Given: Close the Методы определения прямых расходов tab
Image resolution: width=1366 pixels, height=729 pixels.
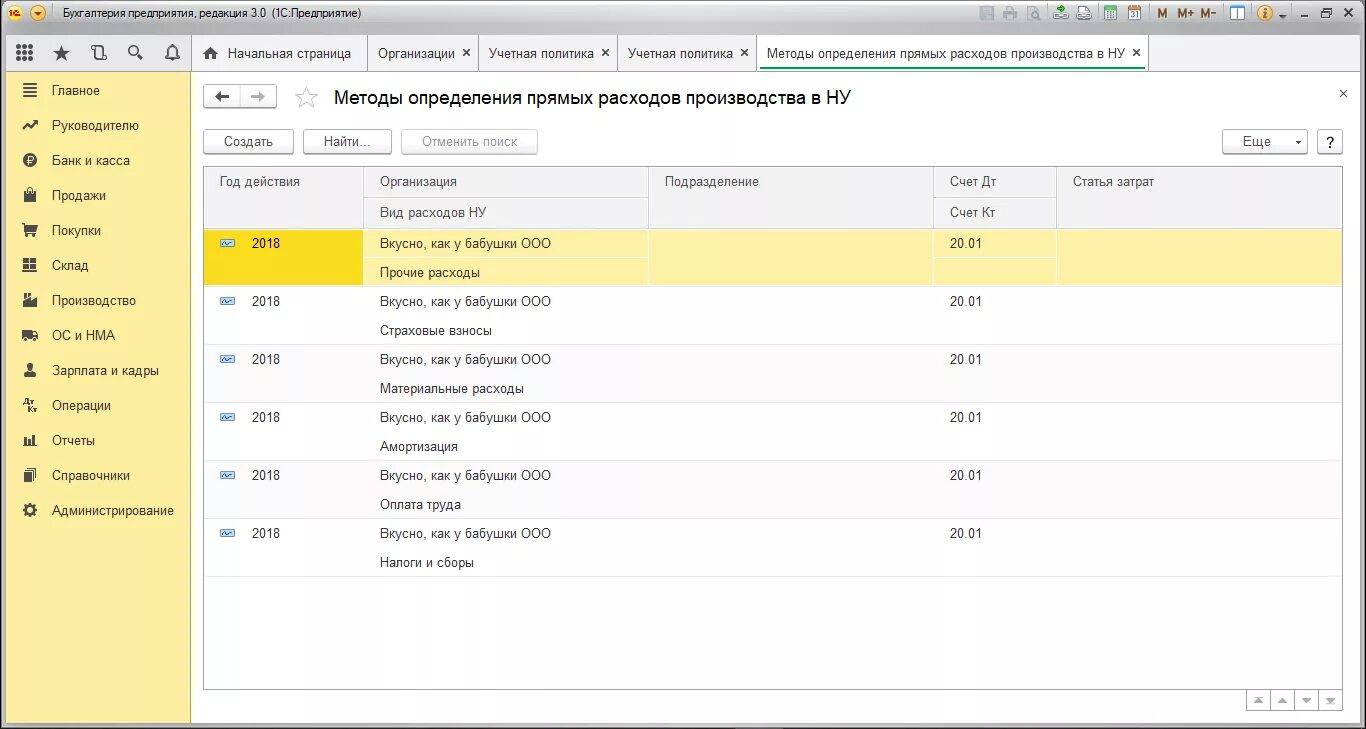Looking at the screenshot, I should 1136,53.
